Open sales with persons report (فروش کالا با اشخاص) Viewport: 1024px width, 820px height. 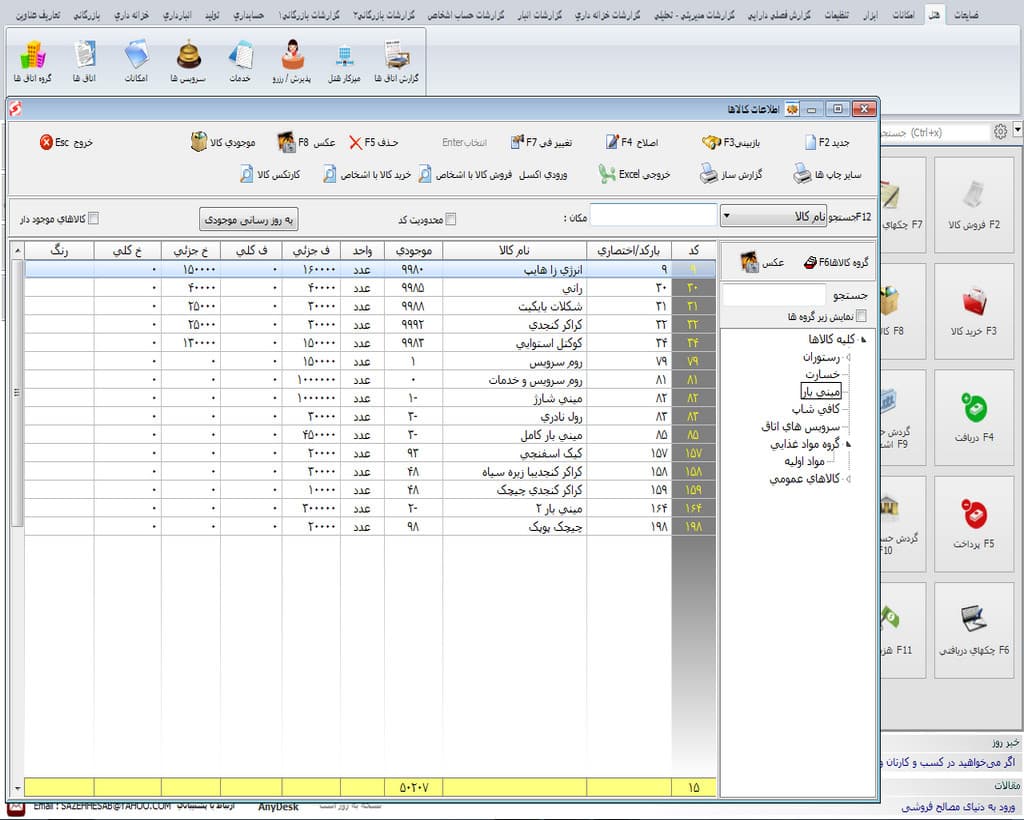465,175
